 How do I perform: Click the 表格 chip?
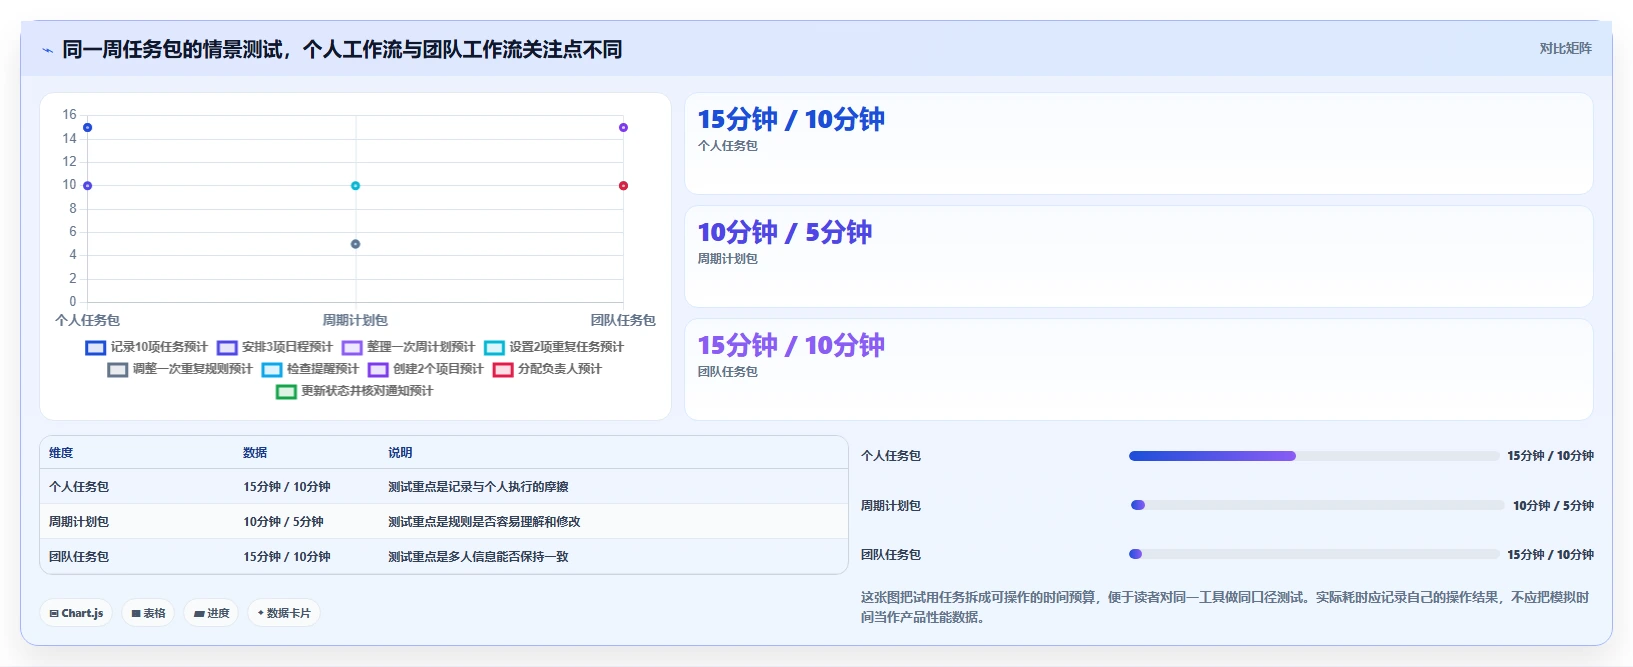tap(148, 613)
